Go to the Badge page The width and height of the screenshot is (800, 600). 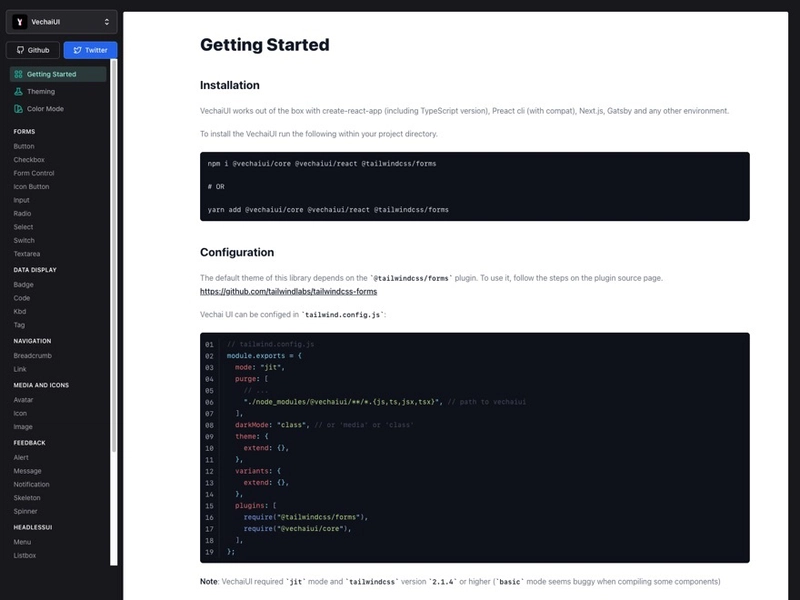coord(23,285)
